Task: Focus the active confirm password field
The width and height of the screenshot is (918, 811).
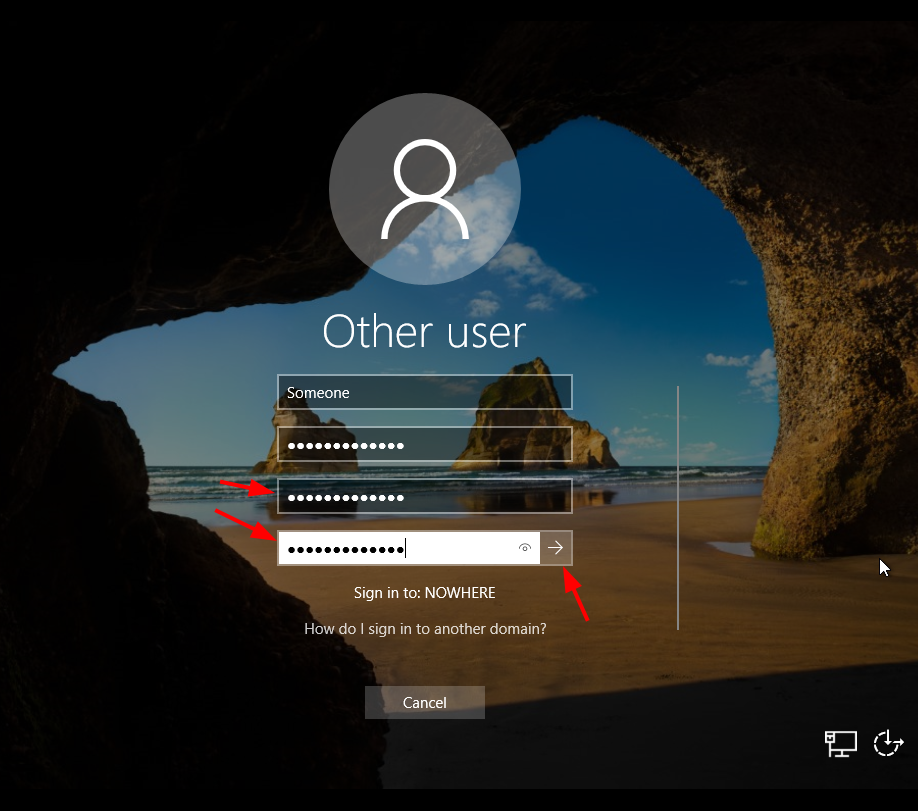Action: [x=409, y=547]
